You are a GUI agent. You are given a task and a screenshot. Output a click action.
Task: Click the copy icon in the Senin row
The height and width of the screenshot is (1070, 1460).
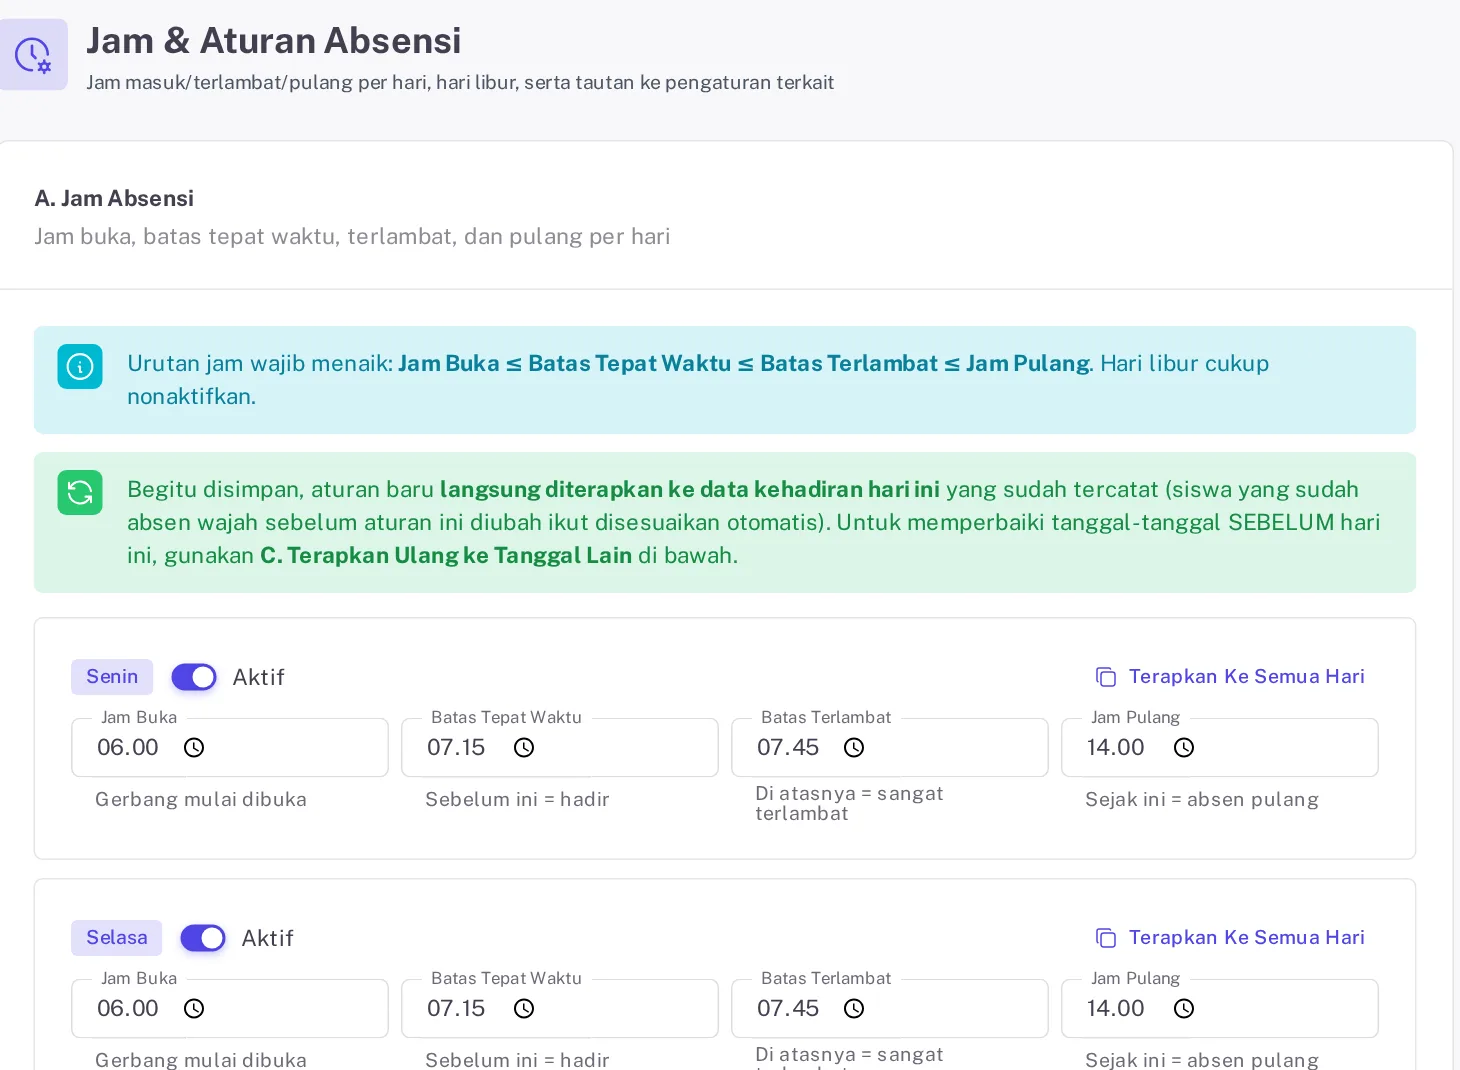click(x=1106, y=677)
